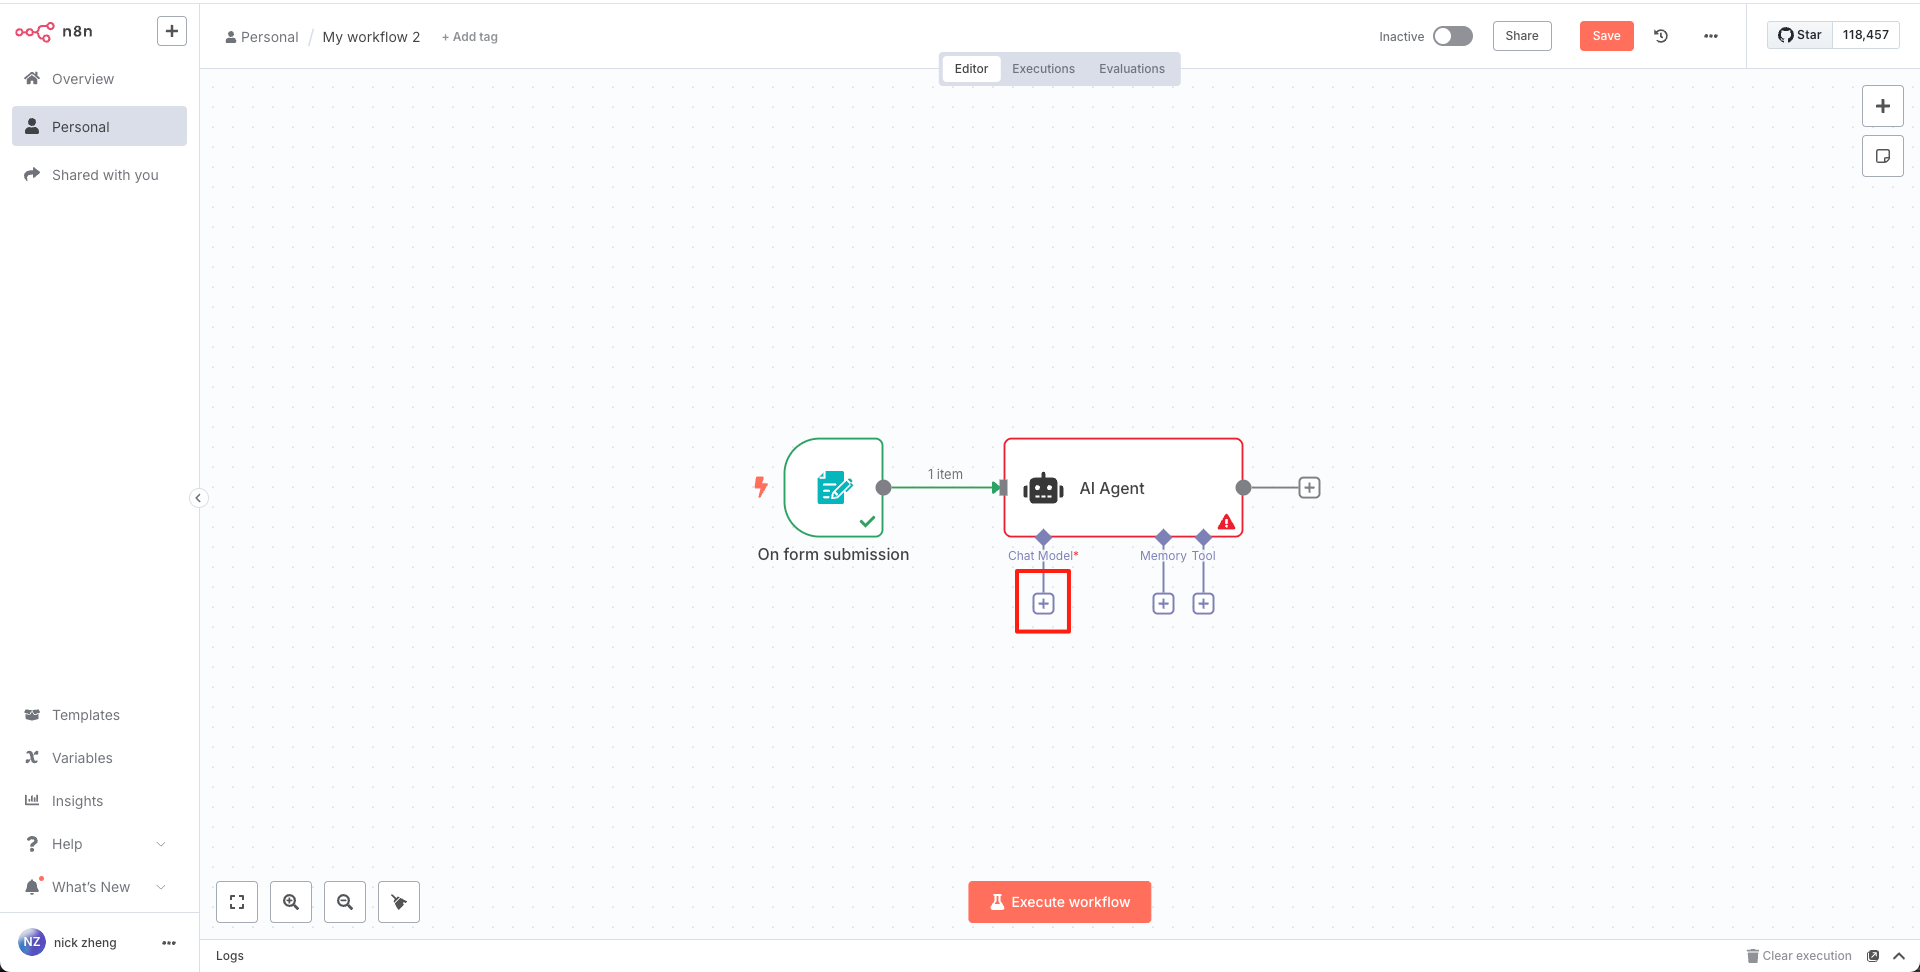
Task: Open the Logs panel label
Action: pos(230,956)
